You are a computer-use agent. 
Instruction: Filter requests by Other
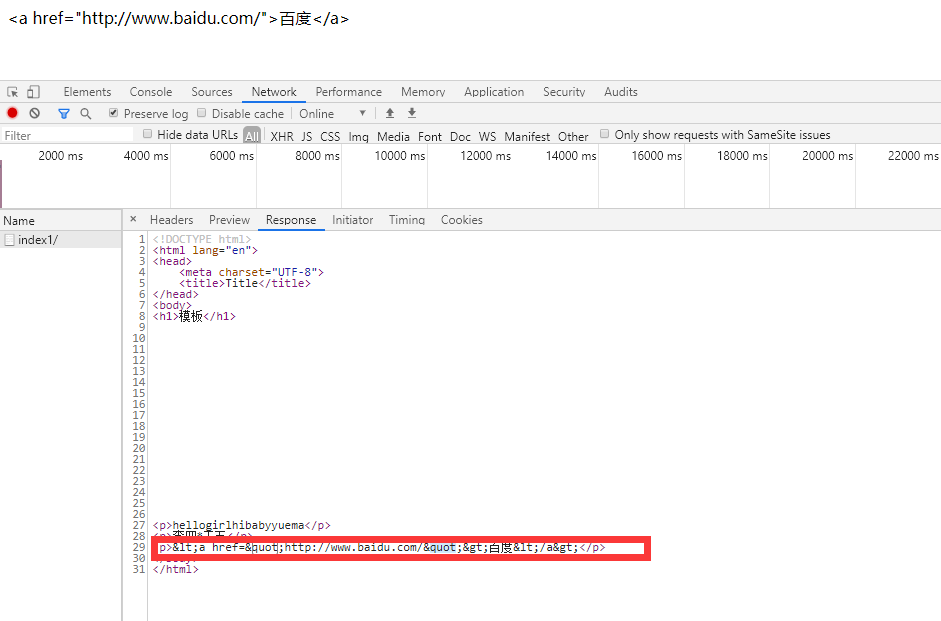click(x=573, y=136)
